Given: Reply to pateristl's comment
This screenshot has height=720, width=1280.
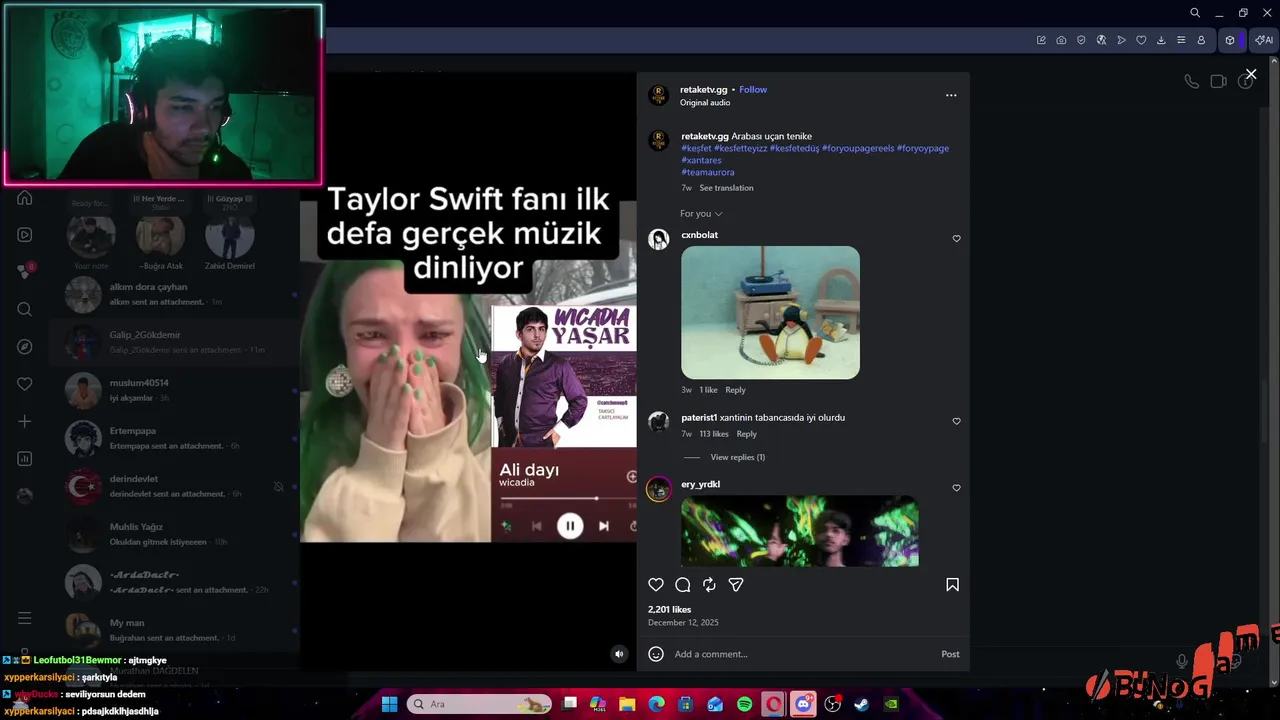Looking at the screenshot, I should coord(746,434).
